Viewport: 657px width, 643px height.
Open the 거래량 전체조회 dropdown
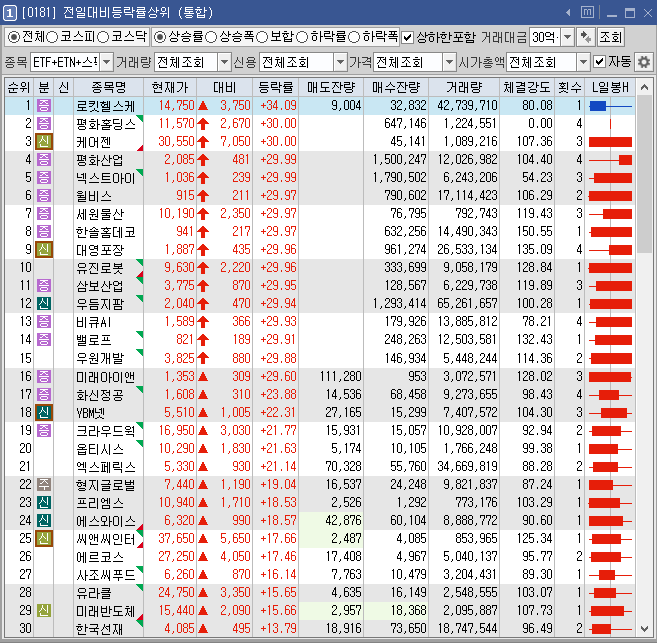coord(225,62)
